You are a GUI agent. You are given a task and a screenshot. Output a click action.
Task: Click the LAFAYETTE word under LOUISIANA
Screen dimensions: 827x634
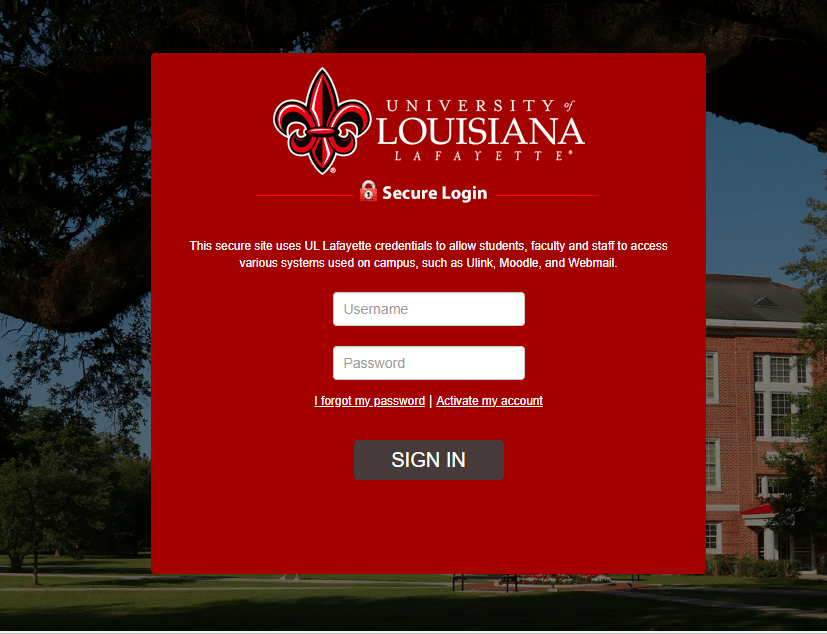coord(484,156)
